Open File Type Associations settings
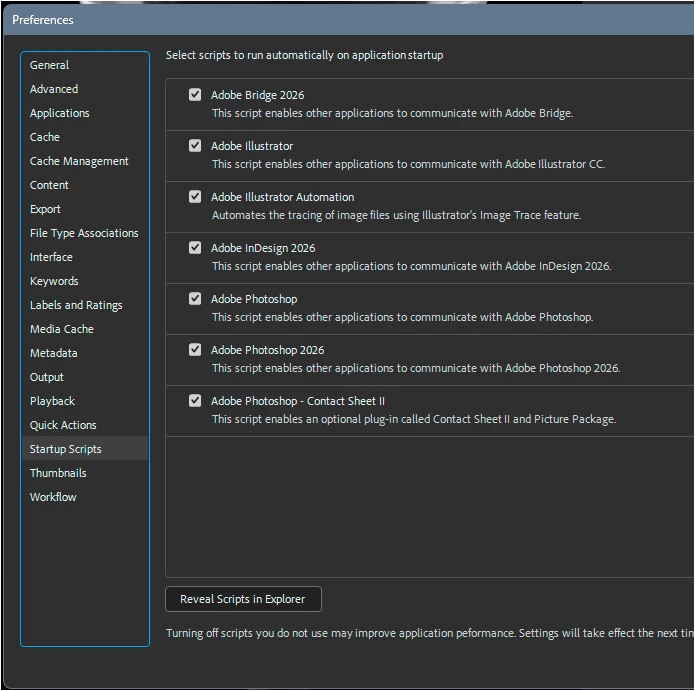The image size is (695, 691). coord(84,233)
